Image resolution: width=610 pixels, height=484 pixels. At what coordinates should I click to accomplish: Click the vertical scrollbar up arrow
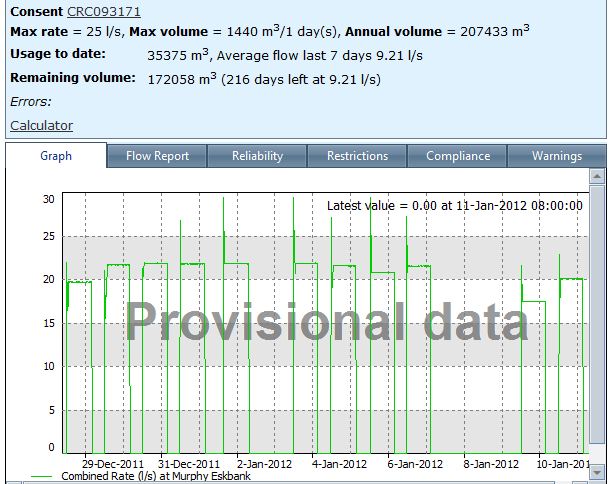[597, 176]
